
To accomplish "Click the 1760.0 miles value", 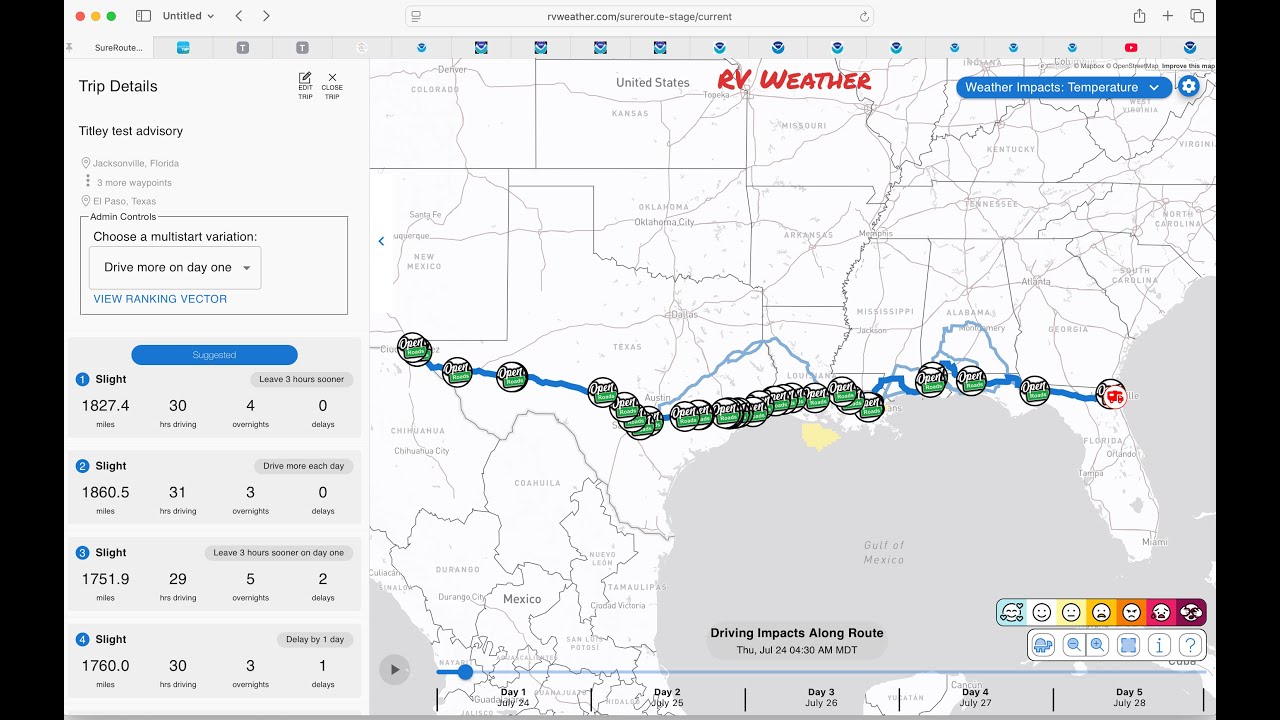I will 105,666.
